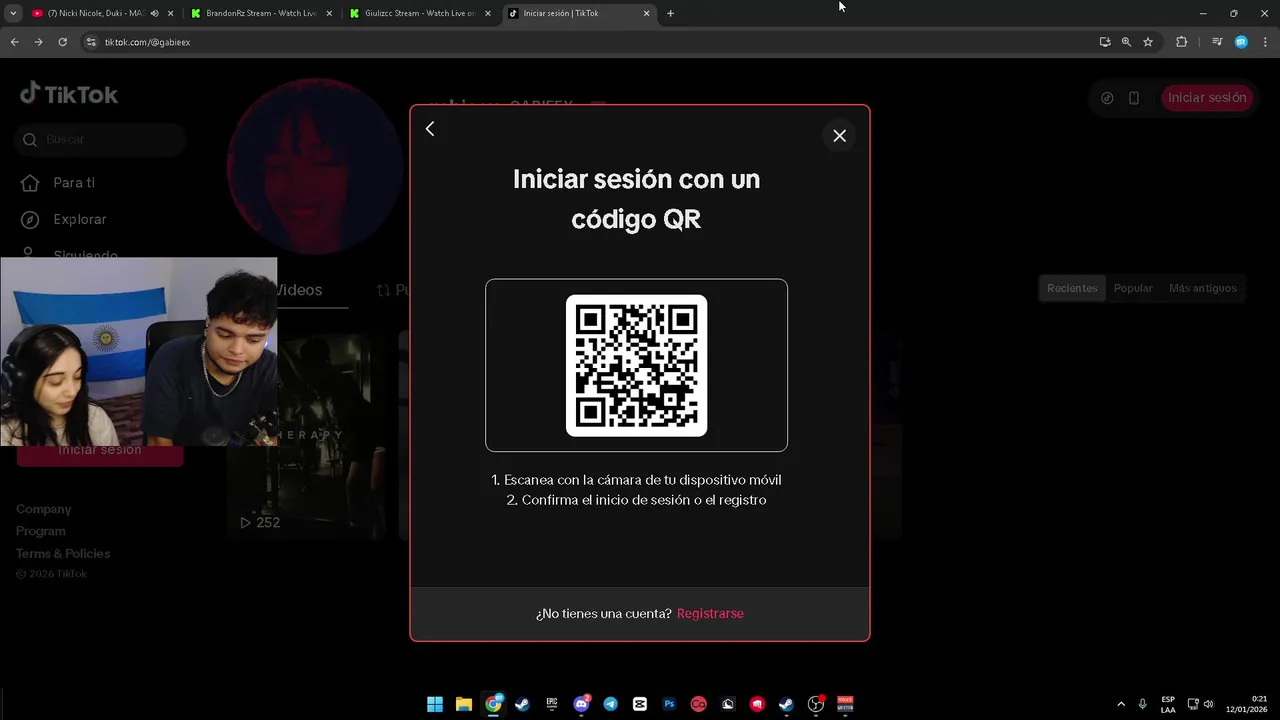This screenshot has height=720, width=1280.
Task: Open the Explorar page
Action: tap(64, 219)
